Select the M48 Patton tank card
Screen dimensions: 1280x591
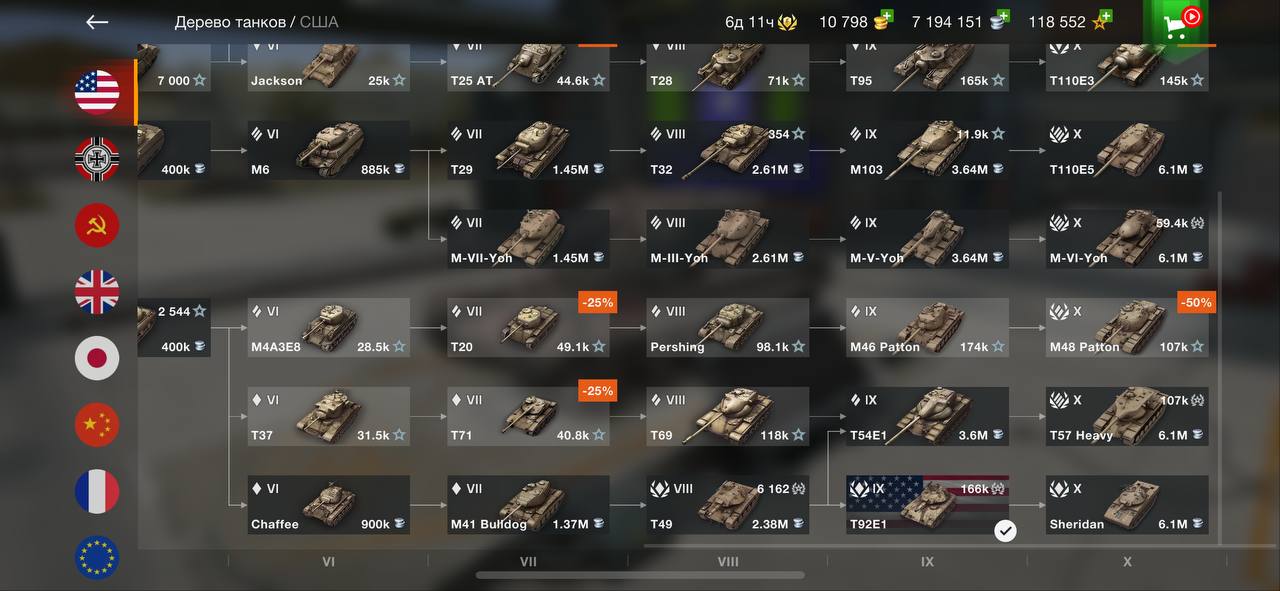(1127, 327)
